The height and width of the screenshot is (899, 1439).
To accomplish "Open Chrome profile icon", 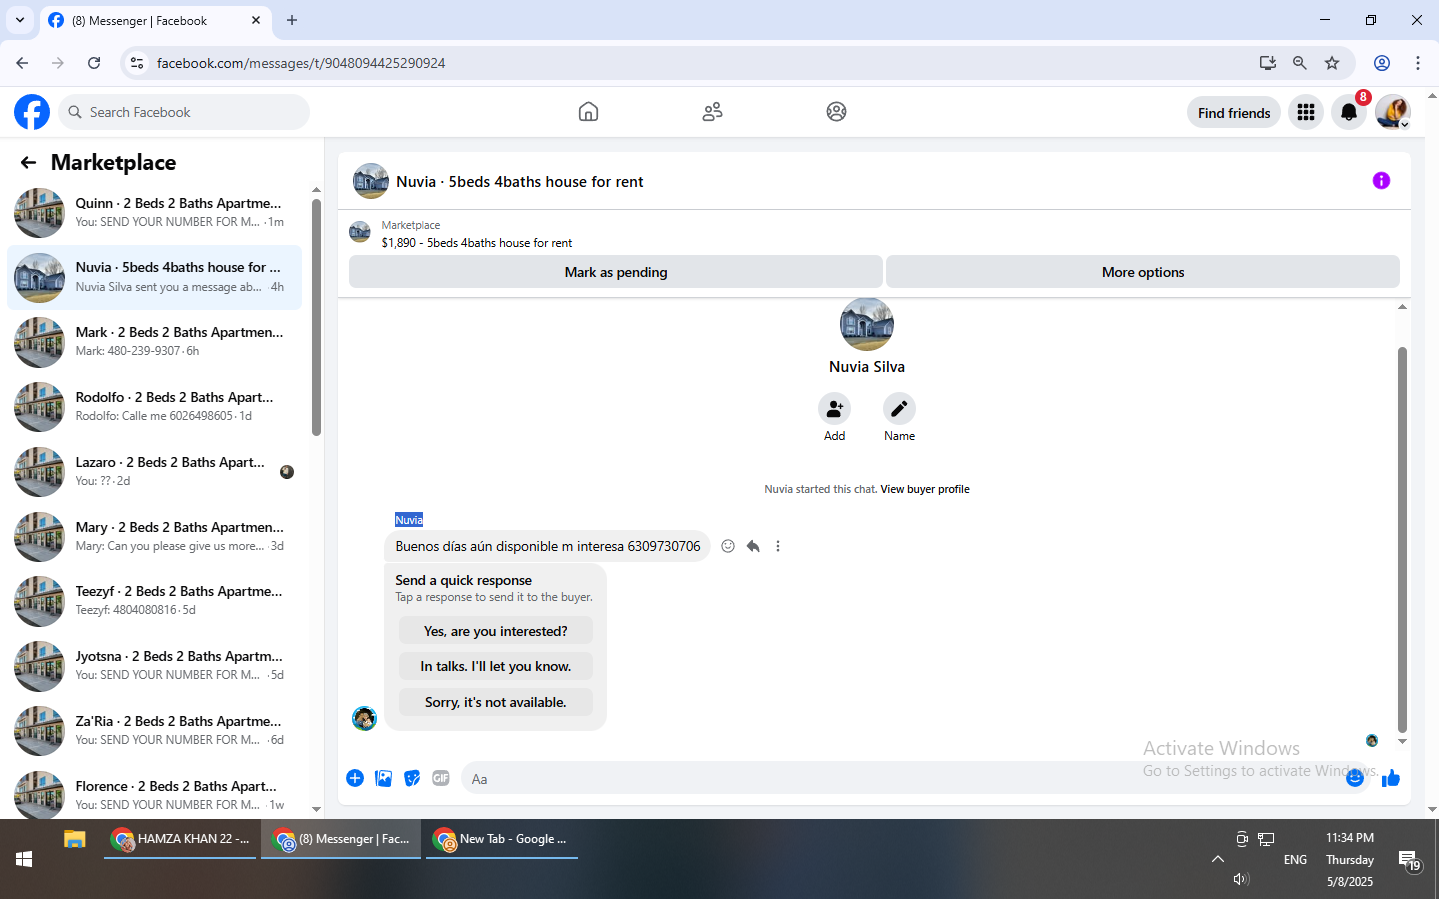I will 1382,63.
